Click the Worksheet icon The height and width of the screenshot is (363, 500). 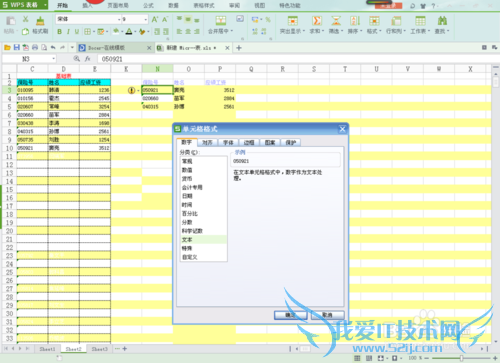coord(420,21)
